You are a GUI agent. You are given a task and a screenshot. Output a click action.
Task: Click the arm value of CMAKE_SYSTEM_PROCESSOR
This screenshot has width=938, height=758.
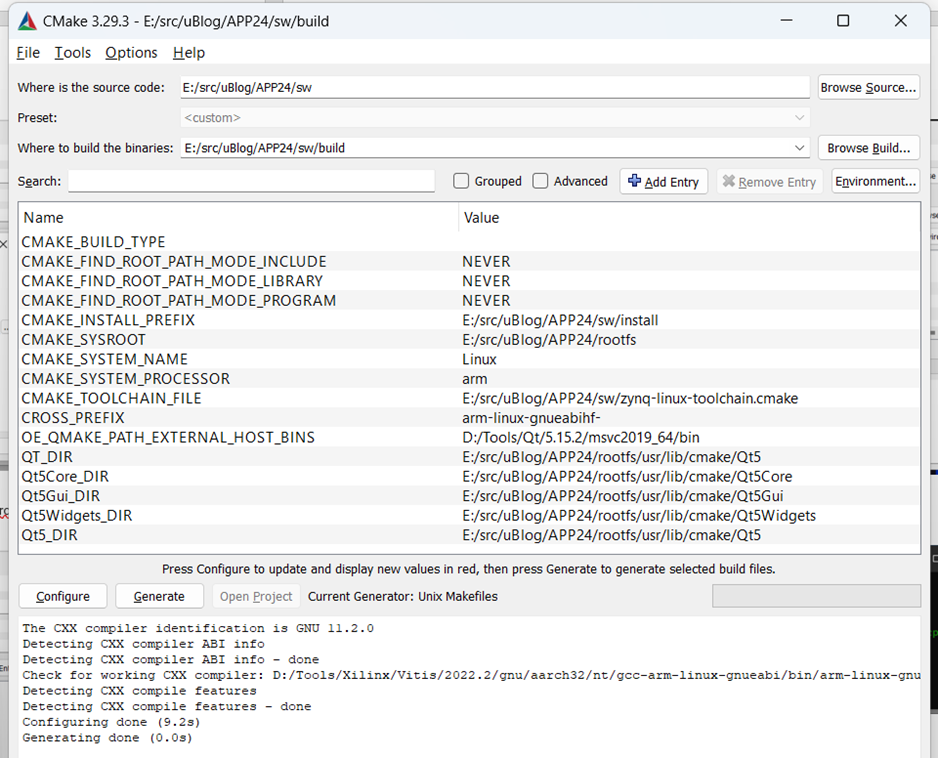coord(474,379)
